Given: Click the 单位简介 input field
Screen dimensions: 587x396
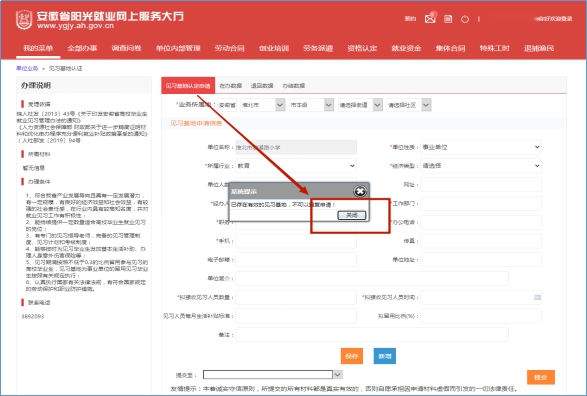Looking at the screenshot, I should coord(372,278).
